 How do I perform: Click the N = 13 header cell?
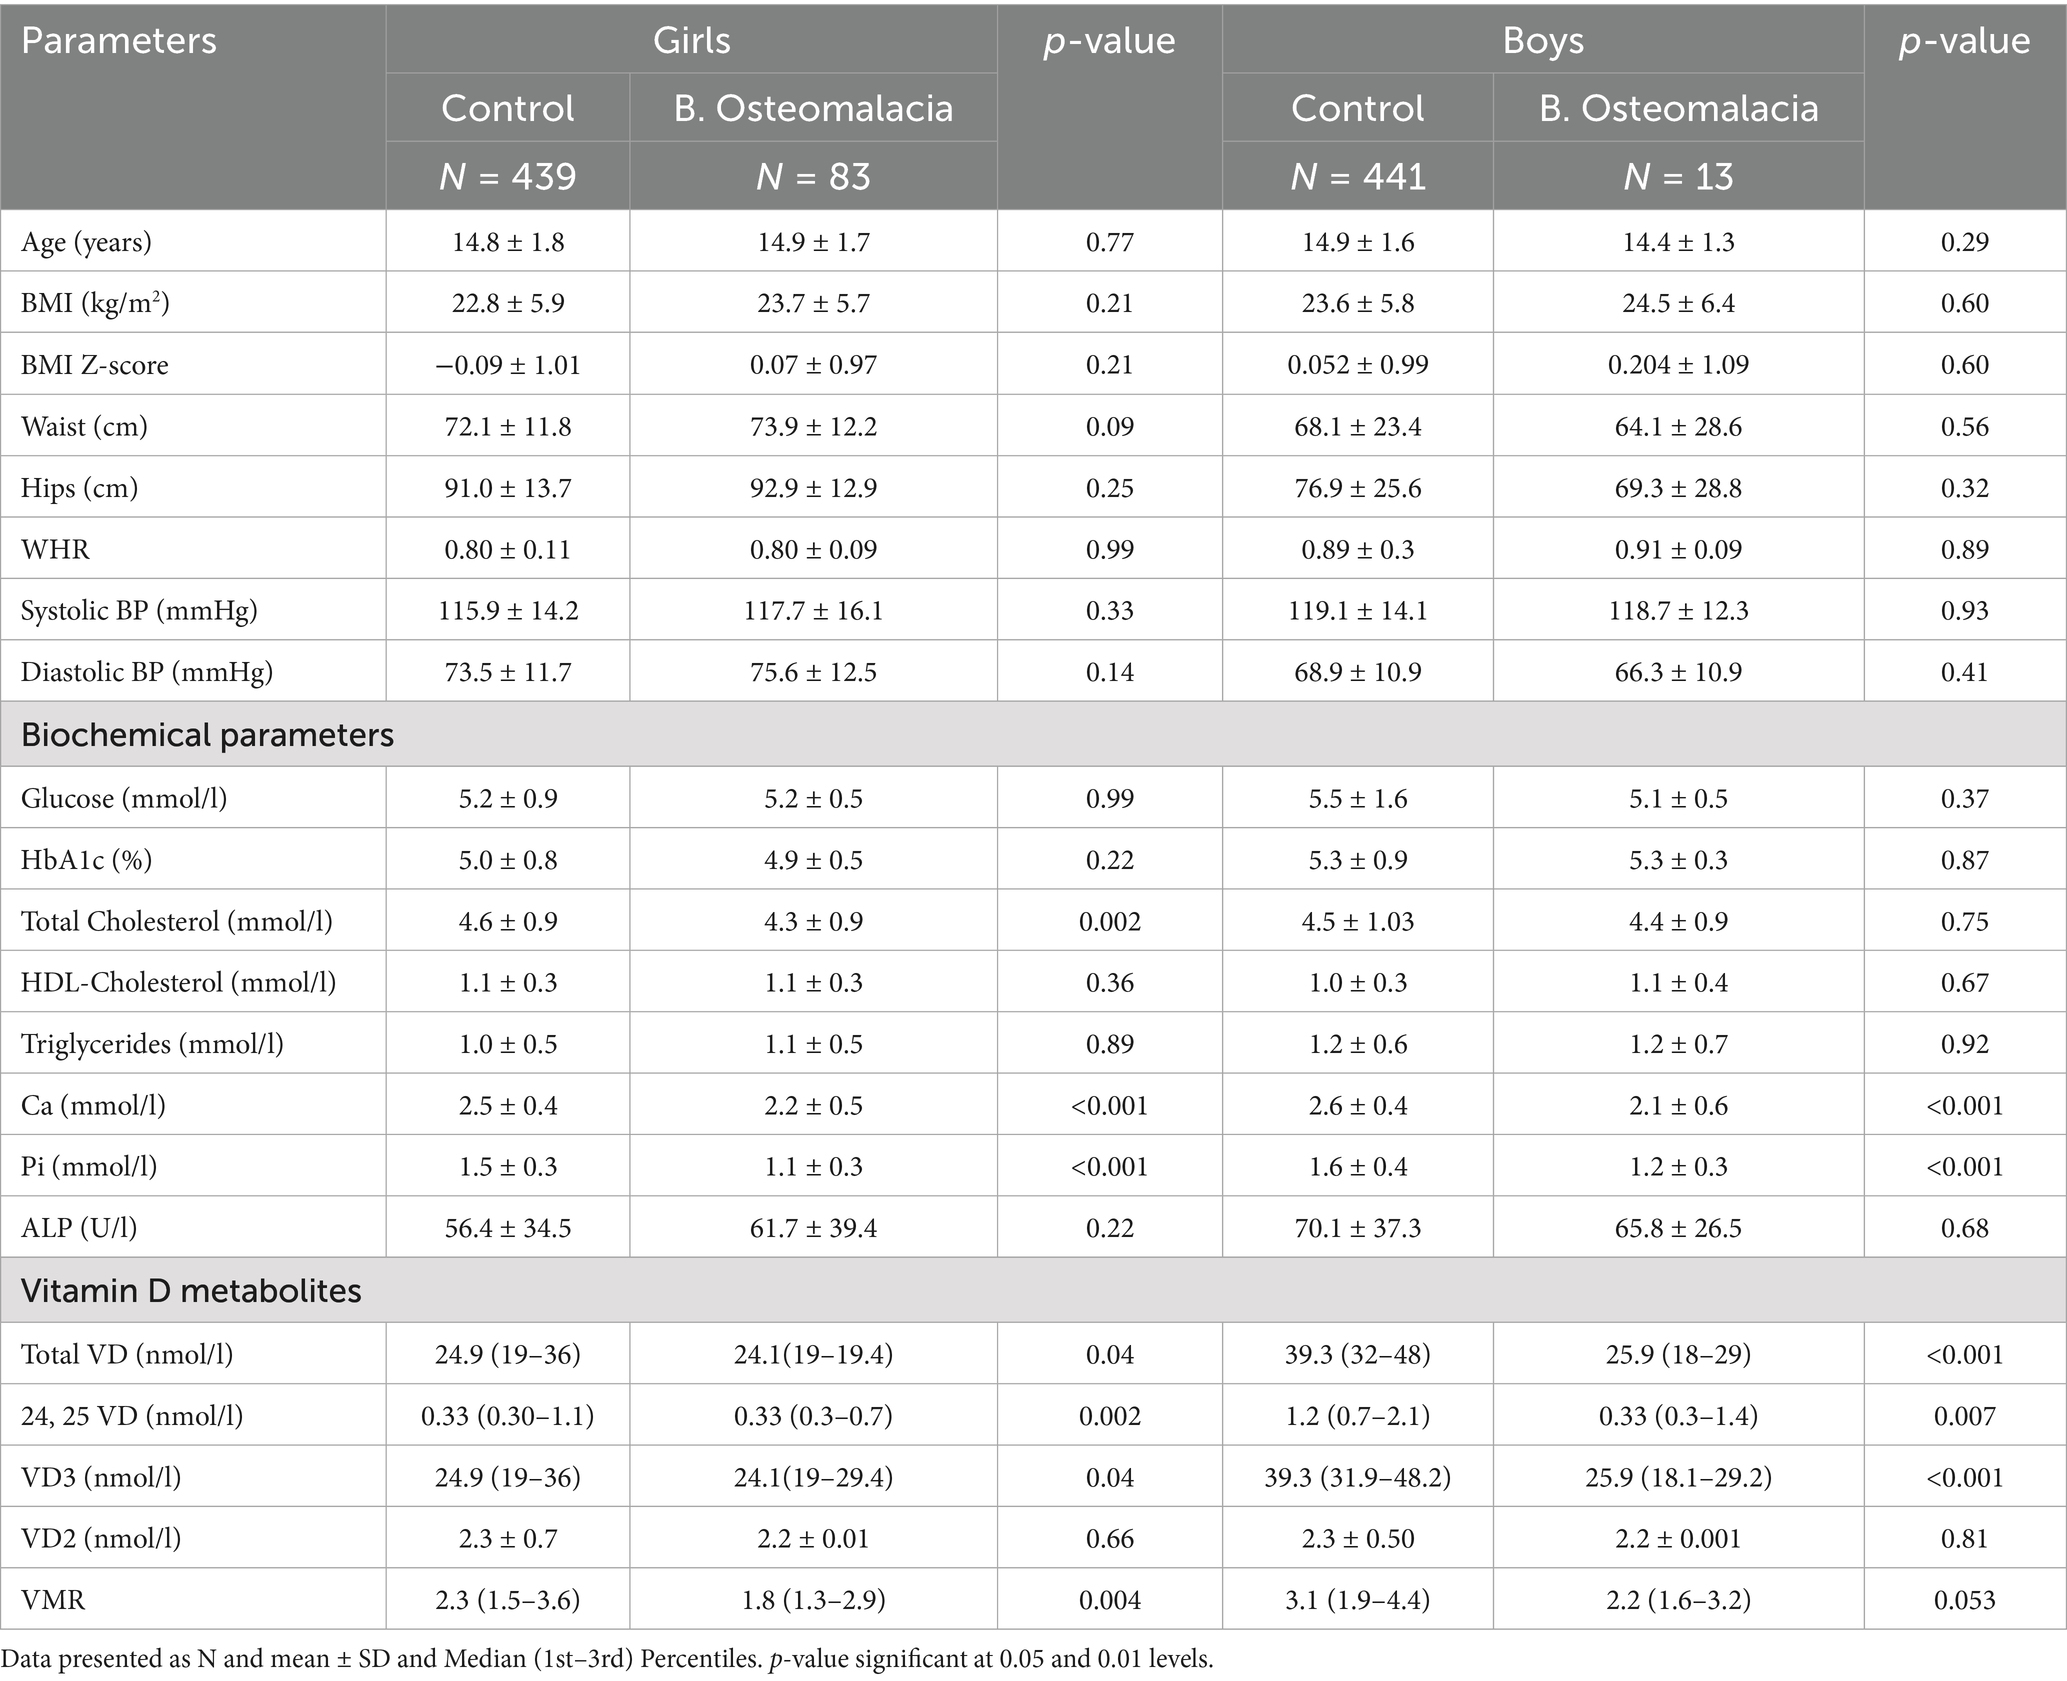[1678, 177]
